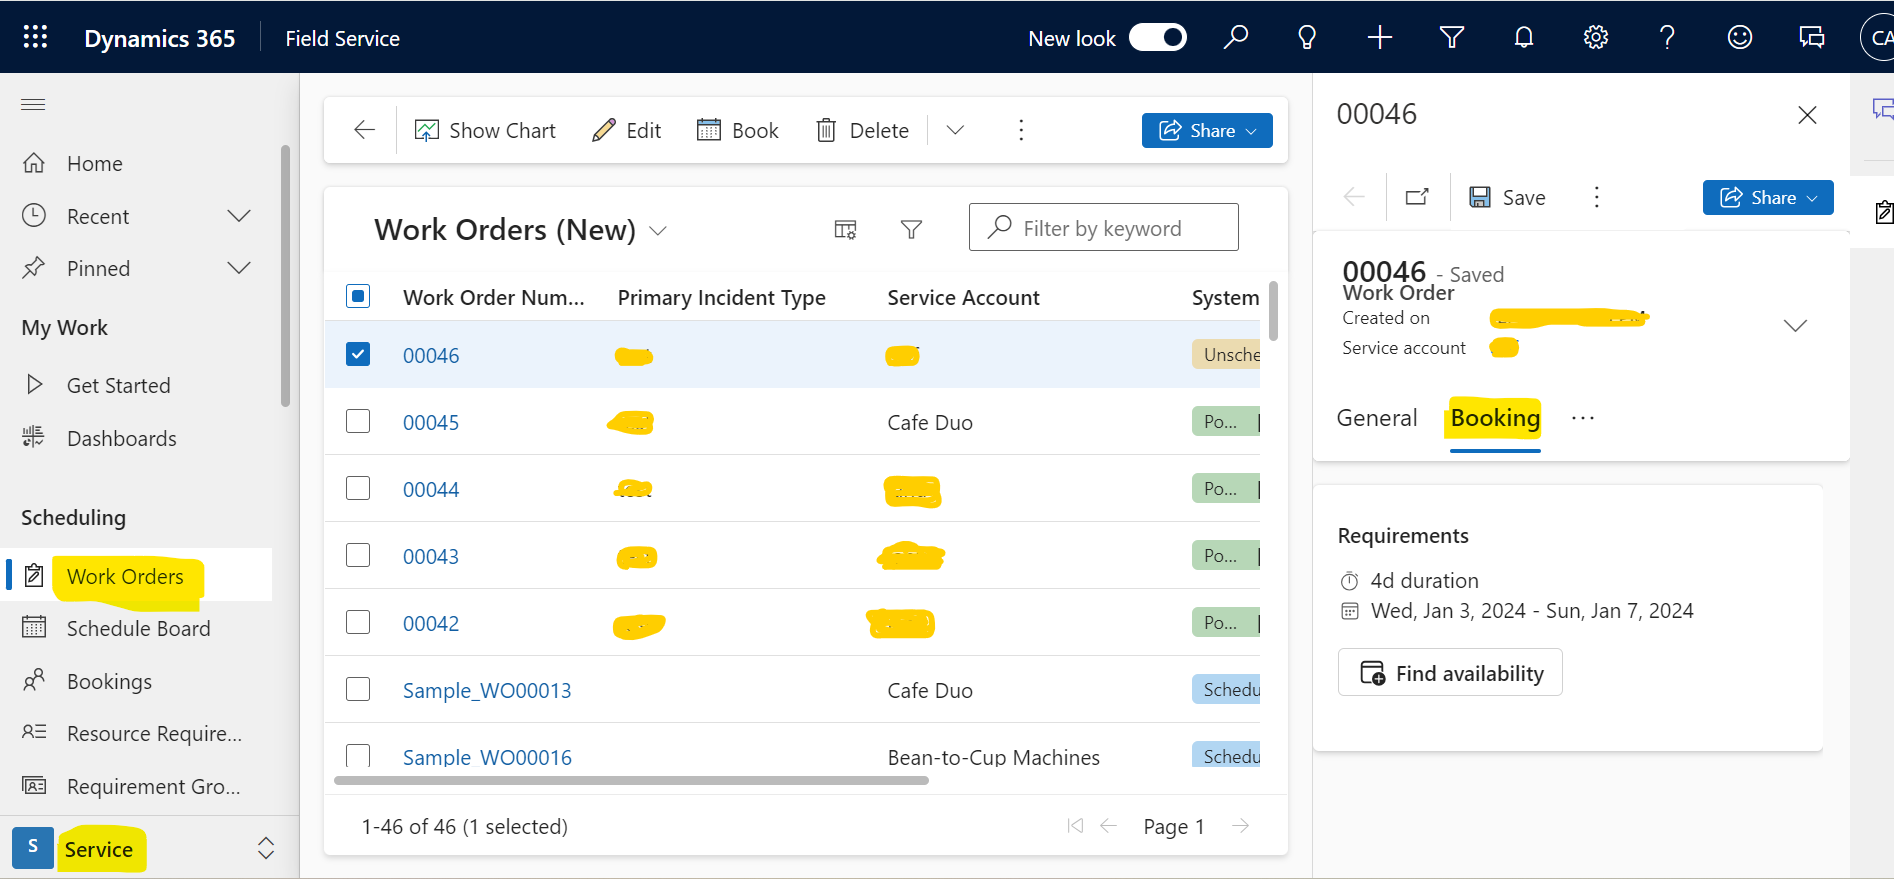Check the Sample_WO00013 row checkbox

pos(358,689)
